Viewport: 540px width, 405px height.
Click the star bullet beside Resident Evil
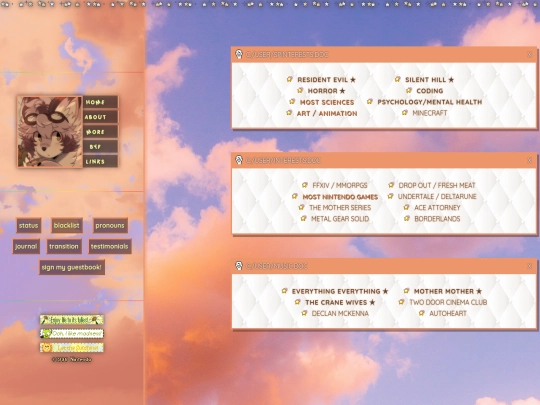point(290,79)
